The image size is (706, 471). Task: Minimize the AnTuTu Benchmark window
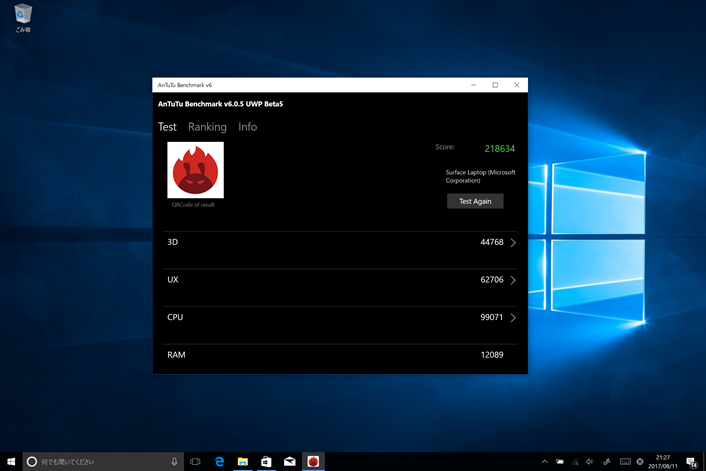[x=474, y=85]
